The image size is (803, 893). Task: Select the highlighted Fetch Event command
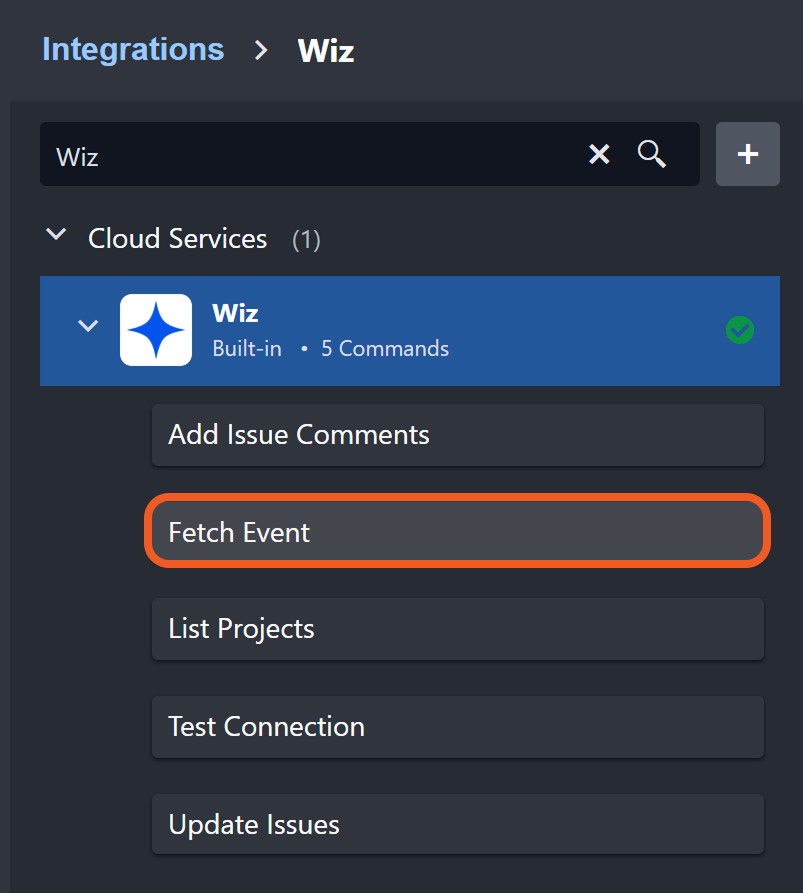pyautogui.click(x=457, y=532)
